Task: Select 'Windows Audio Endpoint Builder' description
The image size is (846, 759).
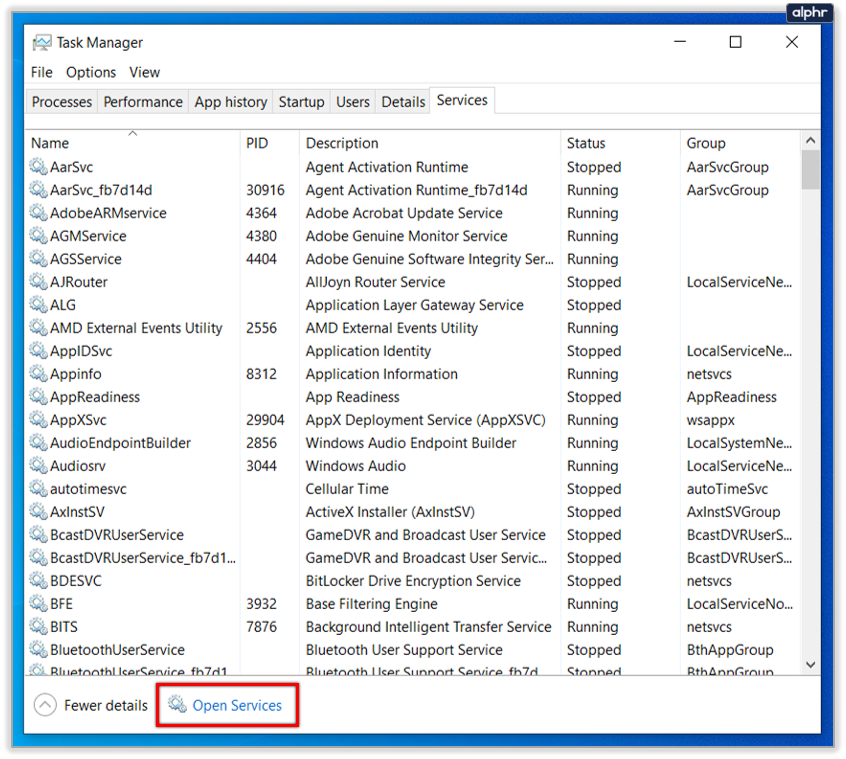Action: point(411,443)
